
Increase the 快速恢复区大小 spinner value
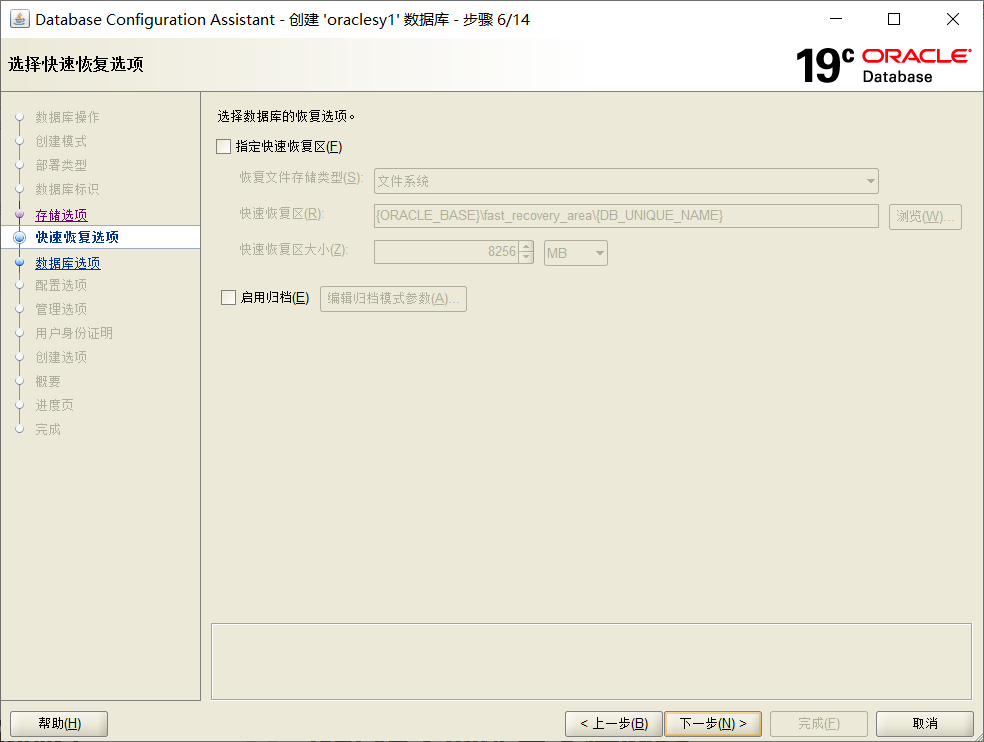point(527,247)
